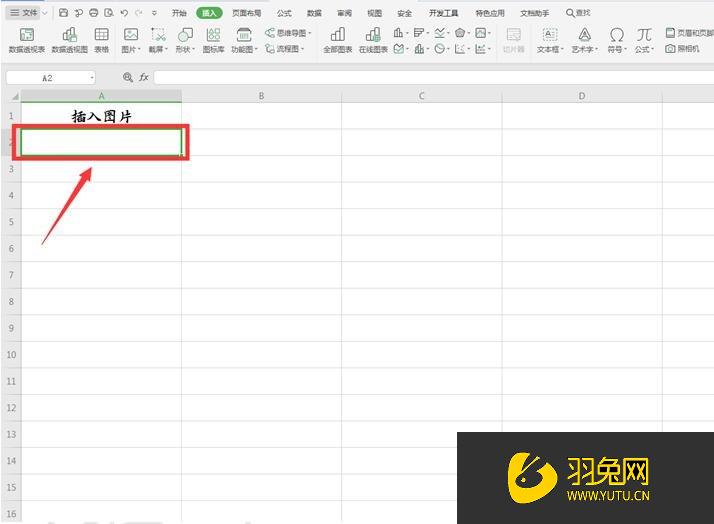
Task: Open the 符号 dropdown arrow
Action: (626, 49)
